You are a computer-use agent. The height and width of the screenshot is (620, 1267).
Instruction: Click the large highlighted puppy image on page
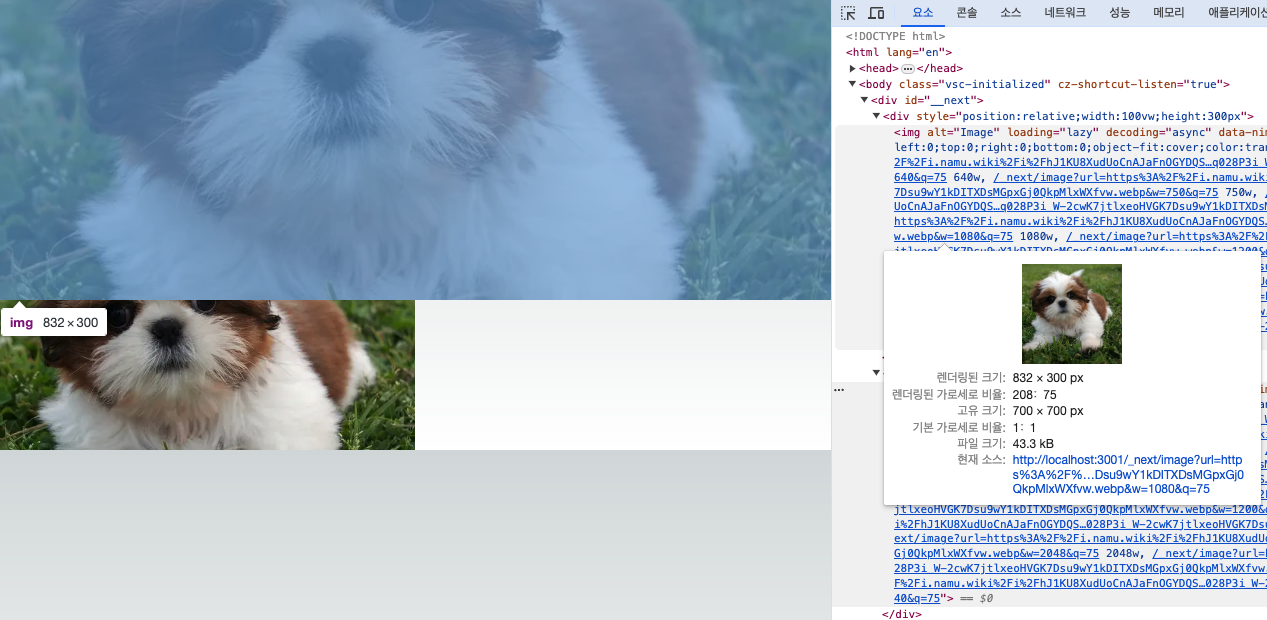click(415, 150)
